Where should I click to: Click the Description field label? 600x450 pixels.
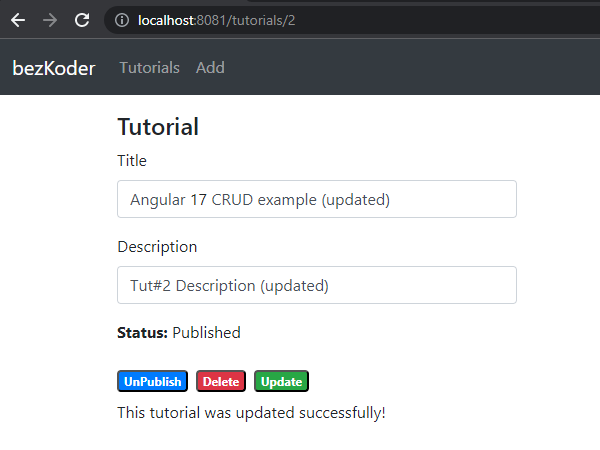pyautogui.click(x=157, y=247)
